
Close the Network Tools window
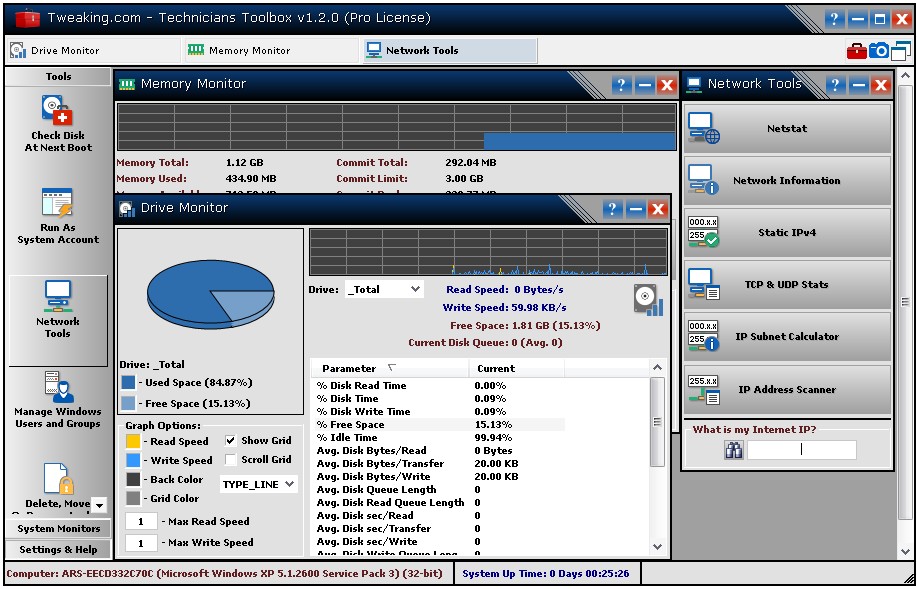[881, 85]
